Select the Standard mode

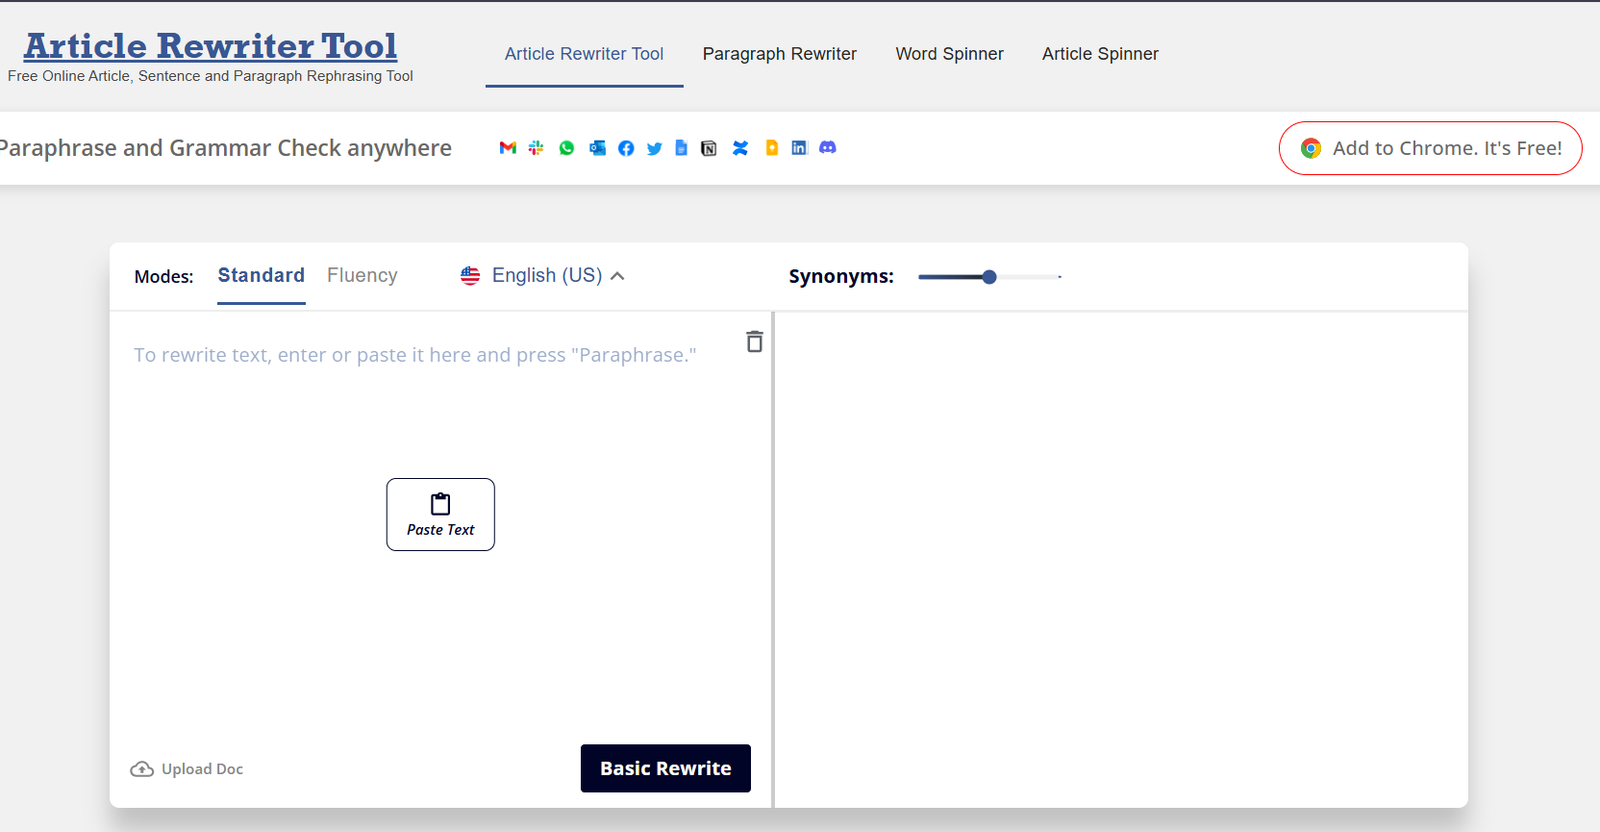tap(261, 276)
